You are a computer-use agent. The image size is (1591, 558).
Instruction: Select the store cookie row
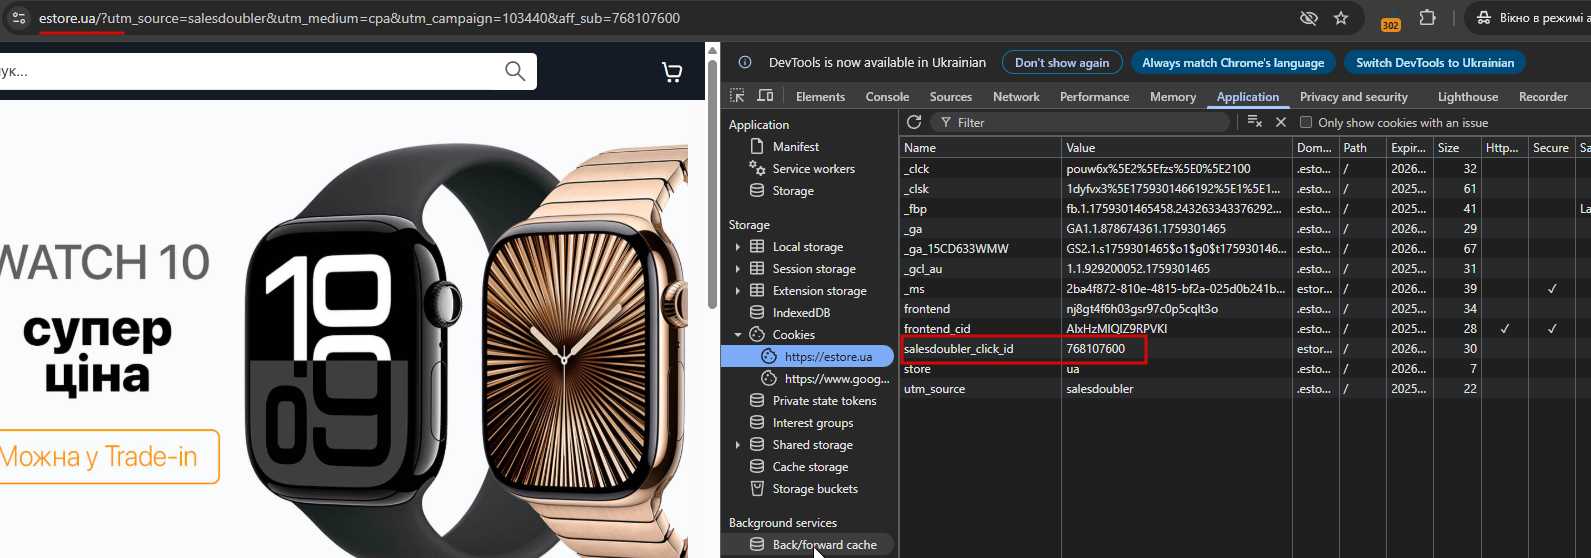(1245, 369)
